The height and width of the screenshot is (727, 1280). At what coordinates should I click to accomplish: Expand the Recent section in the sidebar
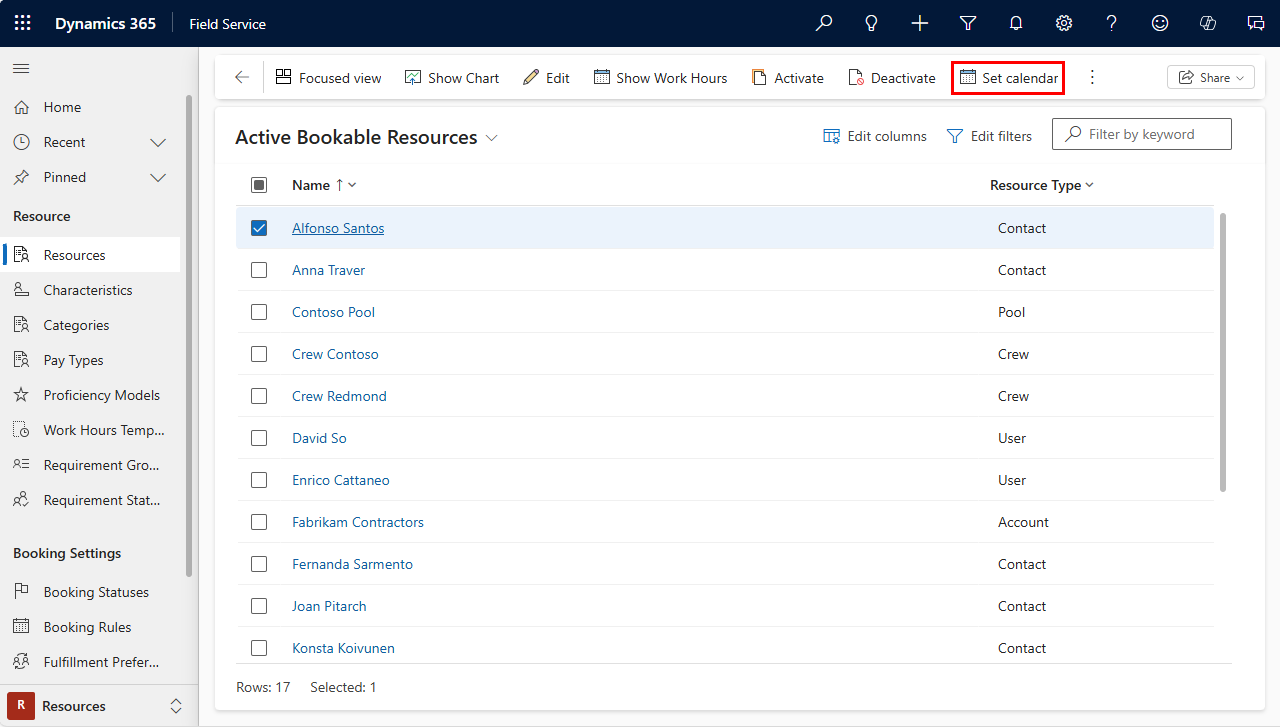[x=157, y=141]
